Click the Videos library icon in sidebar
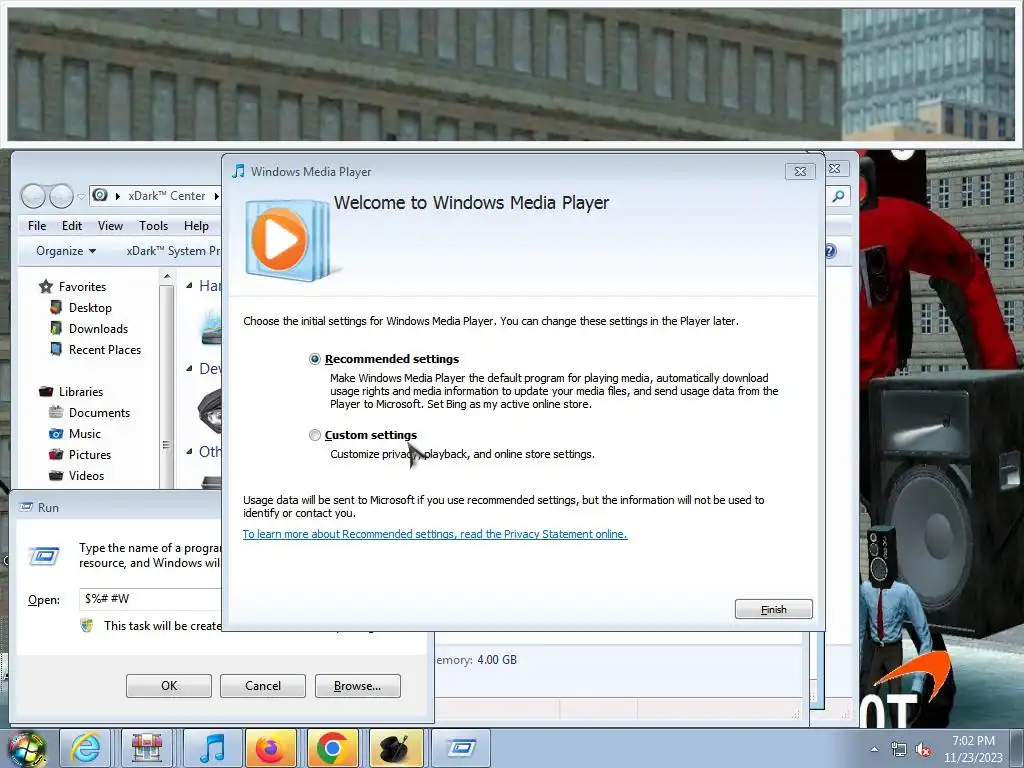This screenshot has height=768, width=1024. 56,475
